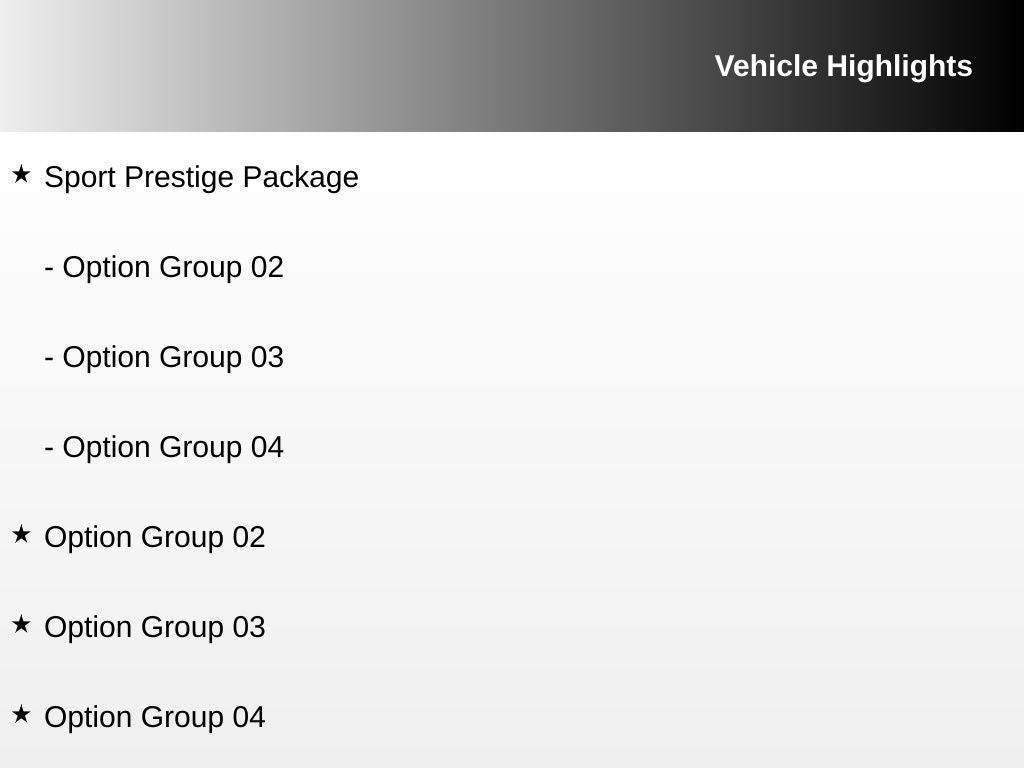Select the Sport Prestige Package heading text
This screenshot has width=1024, height=768.
pos(201,177)
